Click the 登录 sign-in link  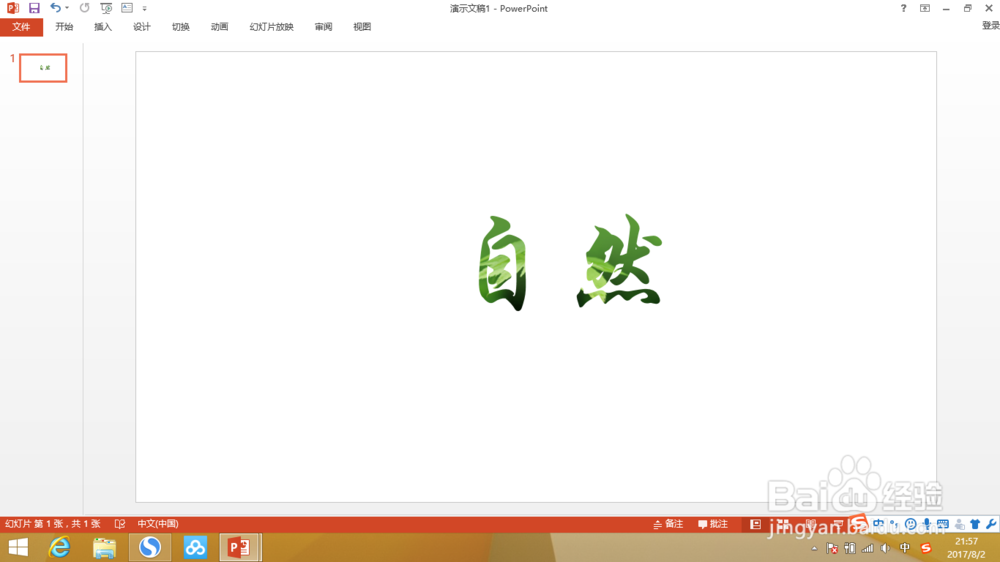(990, 26)
